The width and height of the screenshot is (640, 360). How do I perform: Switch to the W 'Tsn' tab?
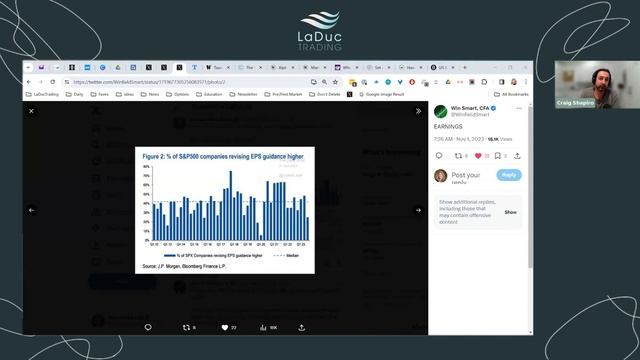pos(218,67)
